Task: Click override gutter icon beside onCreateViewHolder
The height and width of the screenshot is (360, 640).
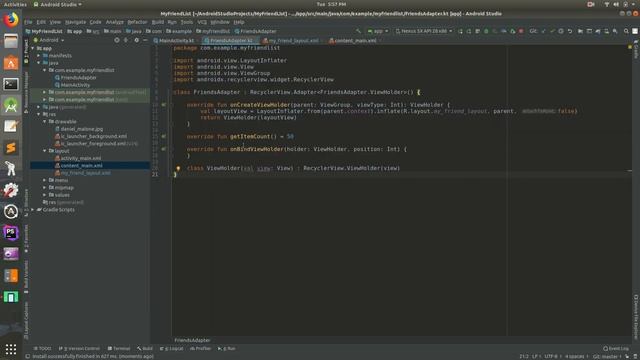Action: (164, 105)
